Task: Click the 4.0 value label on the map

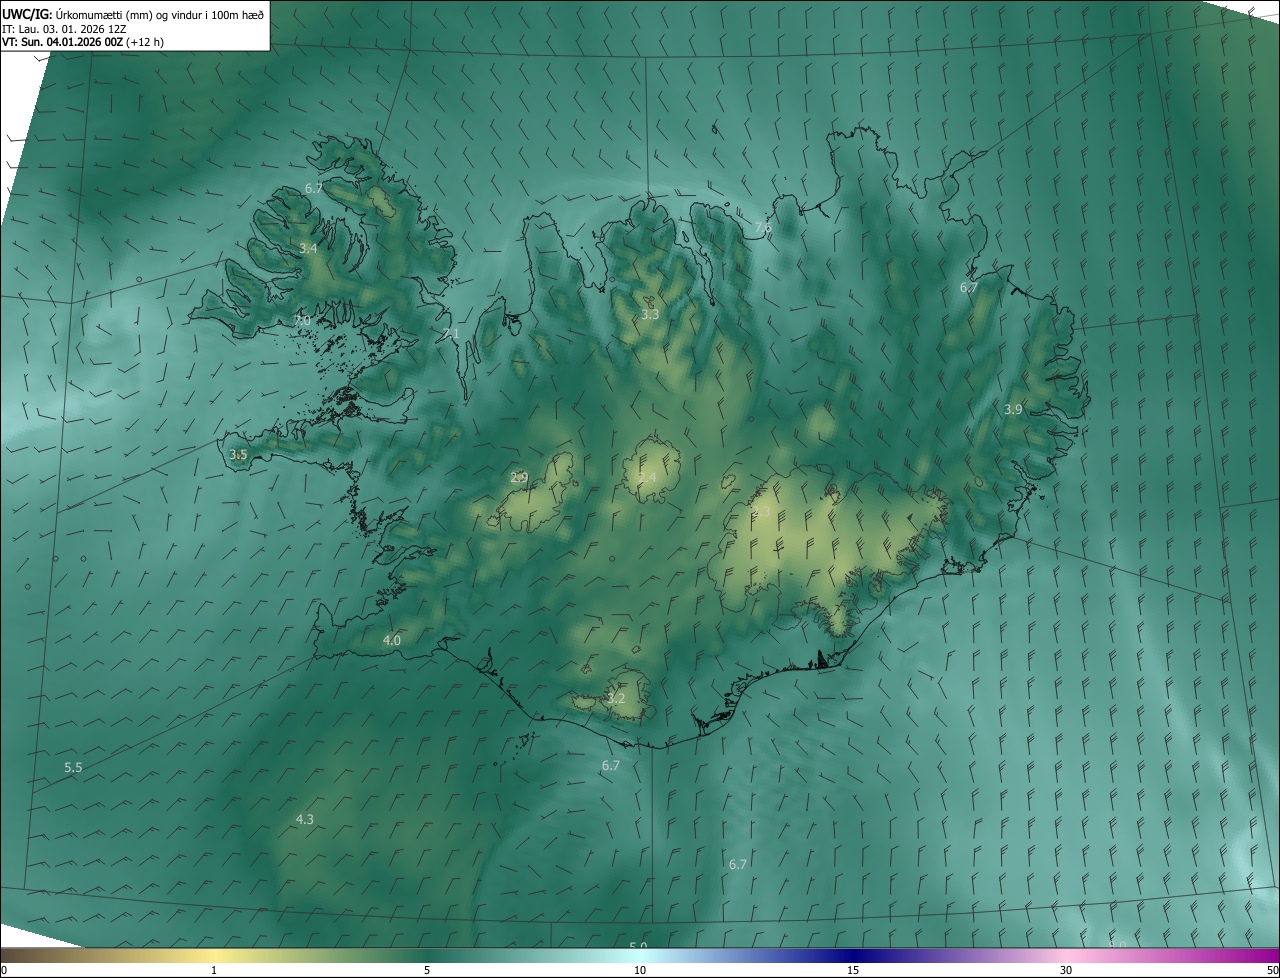Action: coord(392,640)
